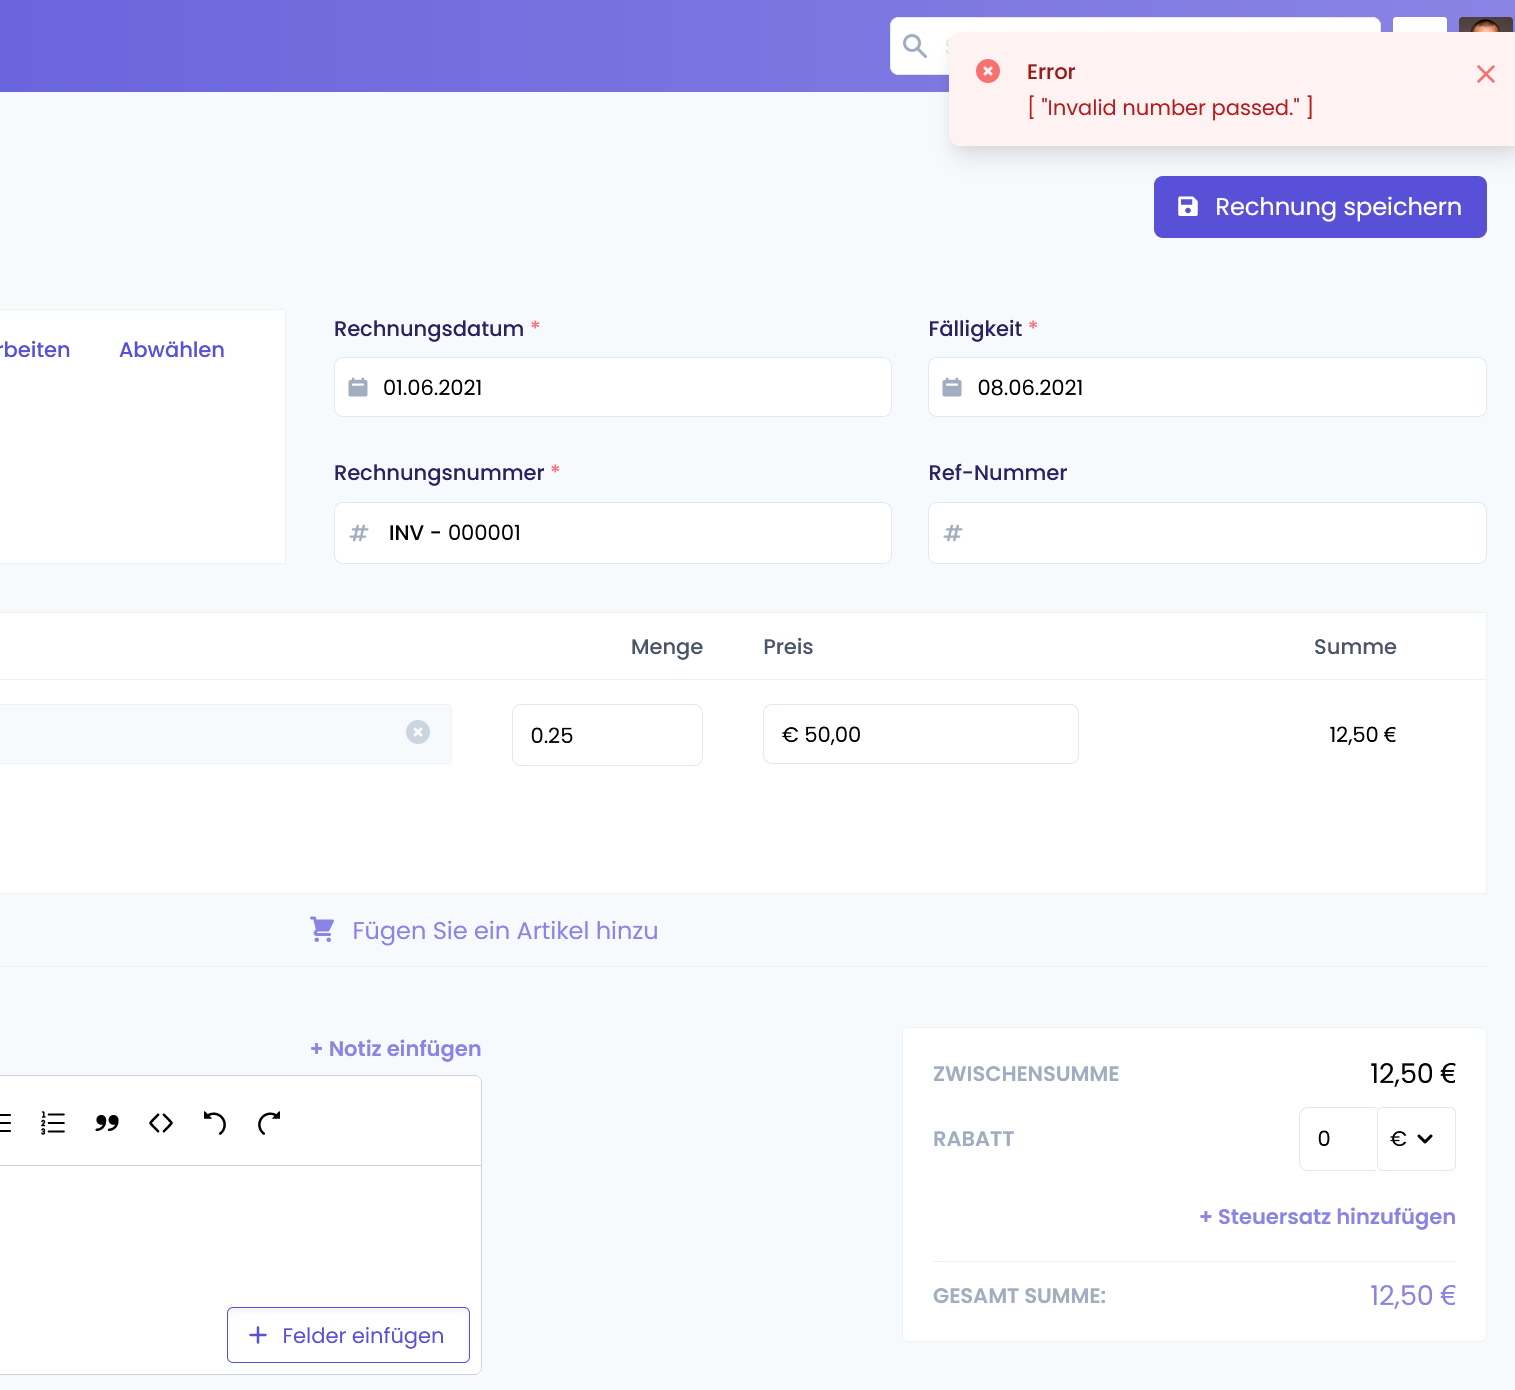Click the # icon in Ref-Nummer field
This screenshot has width=1515, height=1390.
tap(953, 533)
